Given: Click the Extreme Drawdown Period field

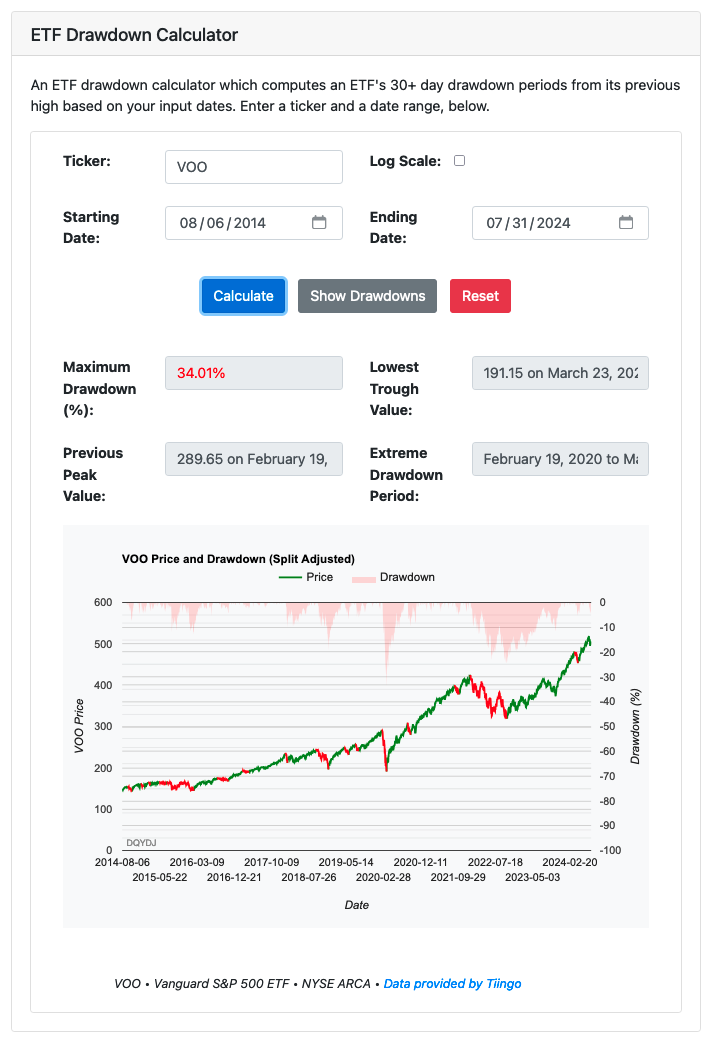Looking at the screenshot, I should tap(559, 458).
